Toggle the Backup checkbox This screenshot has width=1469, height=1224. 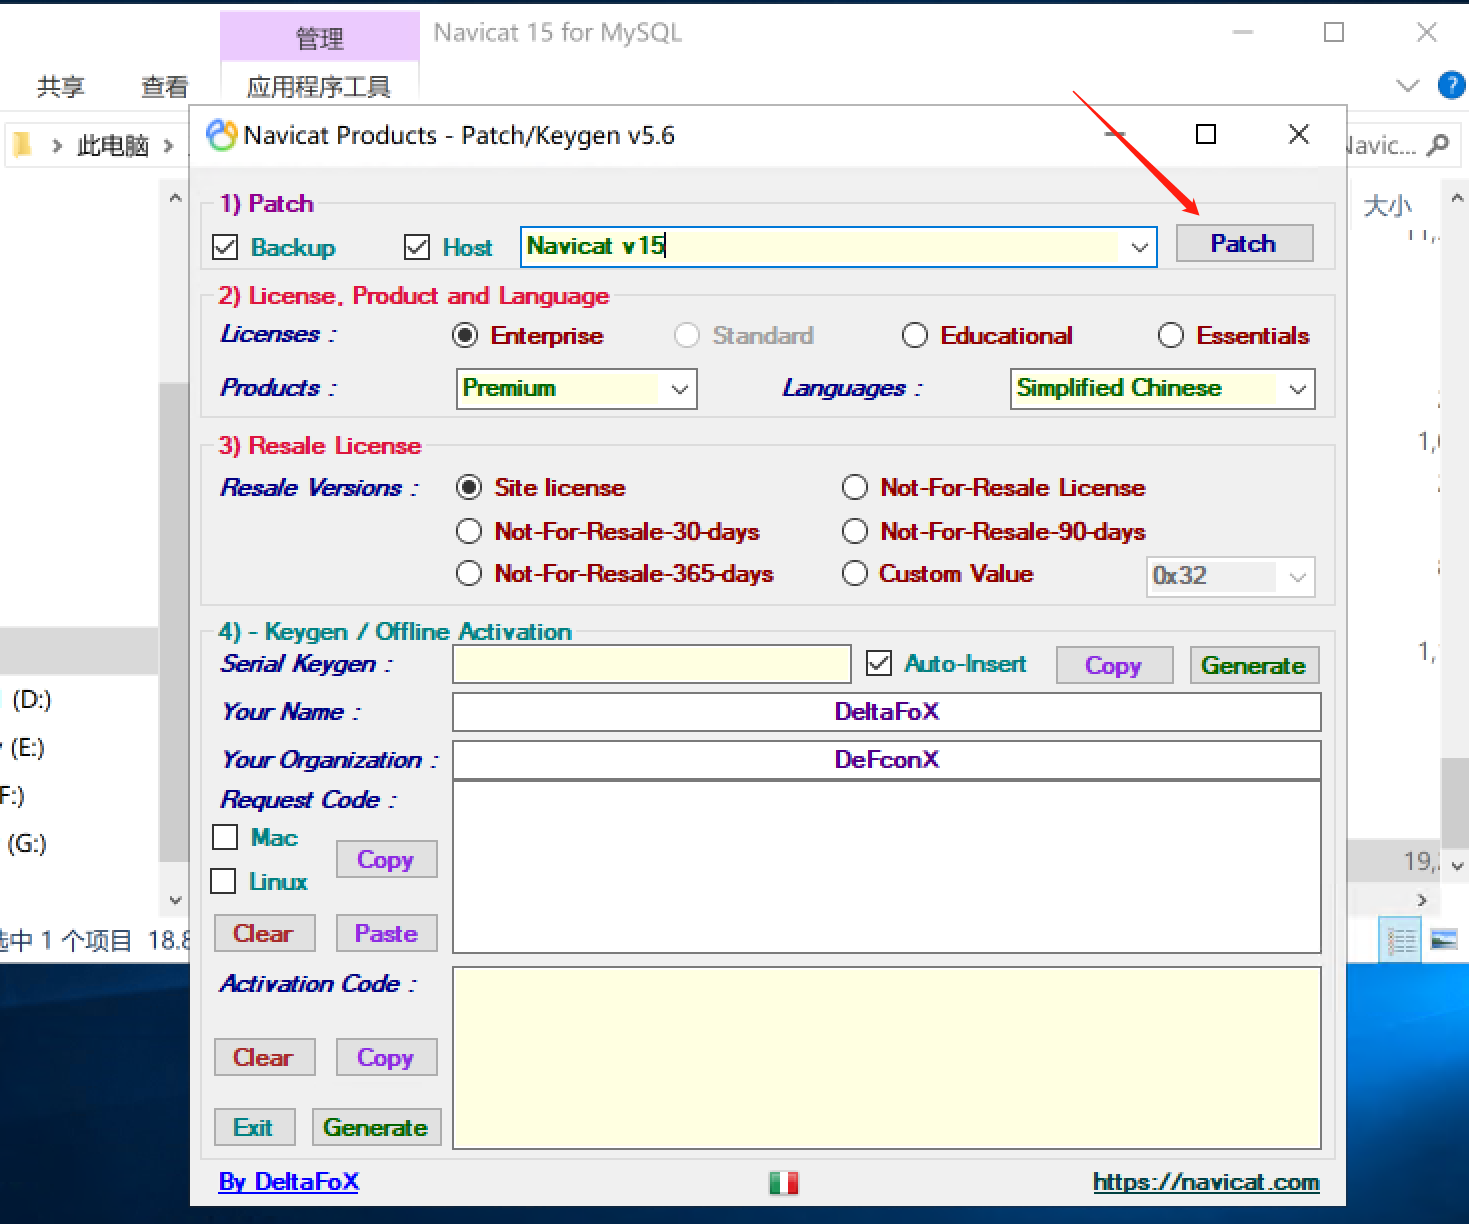[225, 247]
